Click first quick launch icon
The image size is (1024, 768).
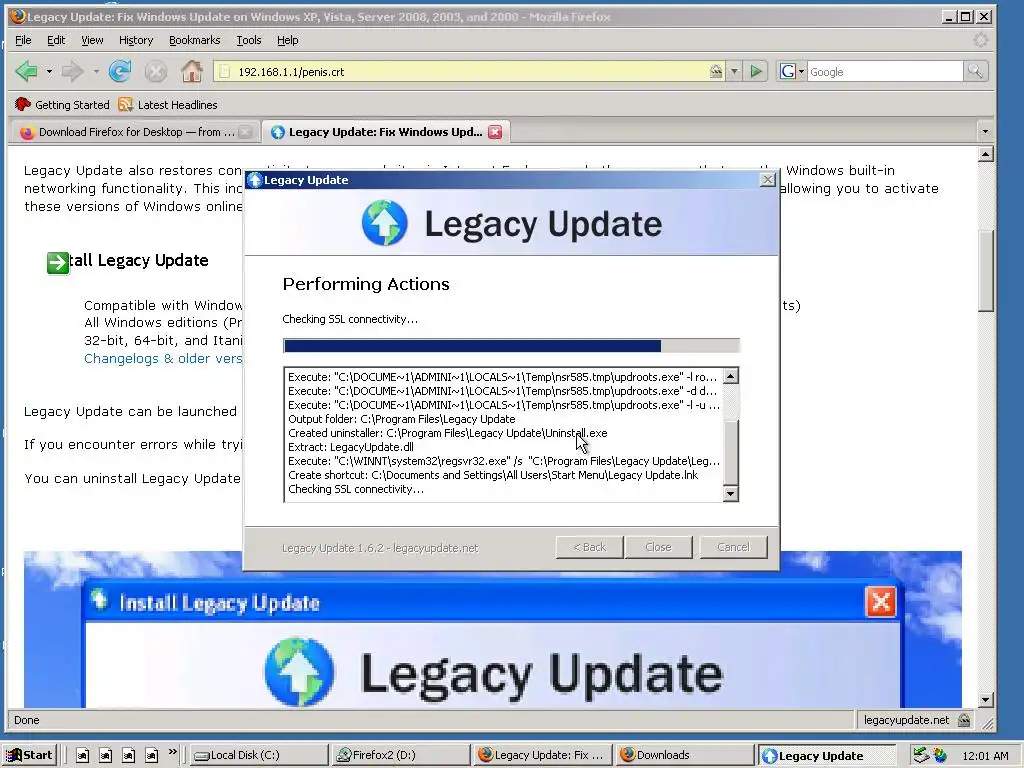pyautogui.click(x=82, y=755)
